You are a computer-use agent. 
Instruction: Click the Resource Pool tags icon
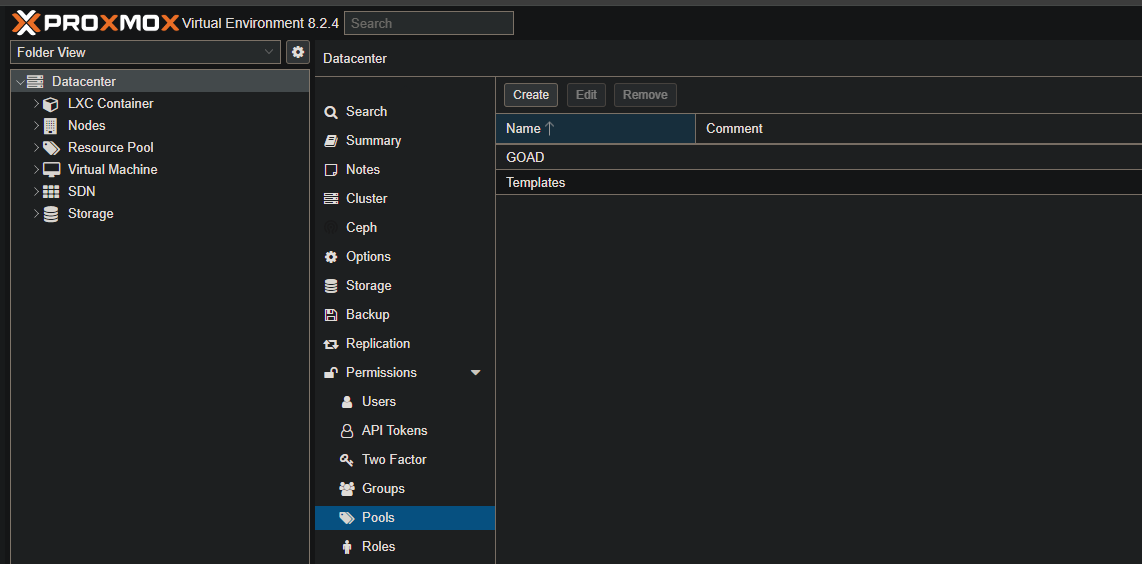51,148
